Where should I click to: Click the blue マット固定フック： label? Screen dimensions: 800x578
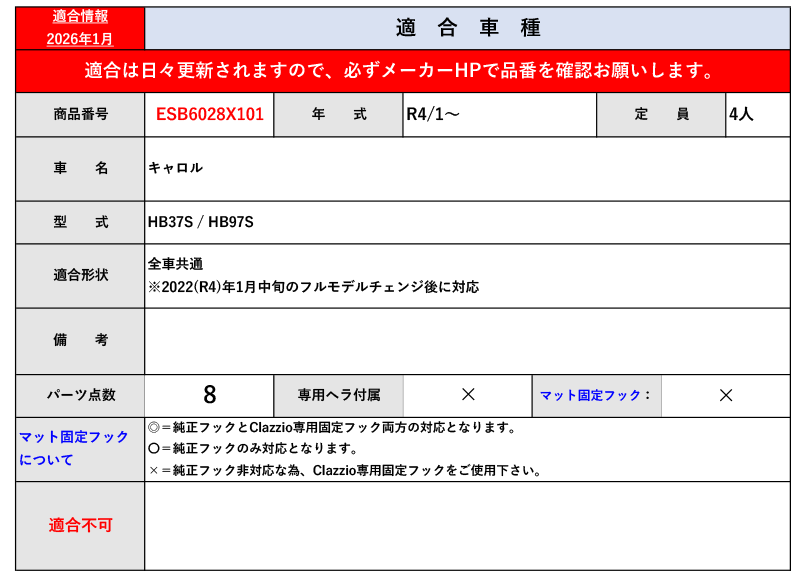pos(596,395)
